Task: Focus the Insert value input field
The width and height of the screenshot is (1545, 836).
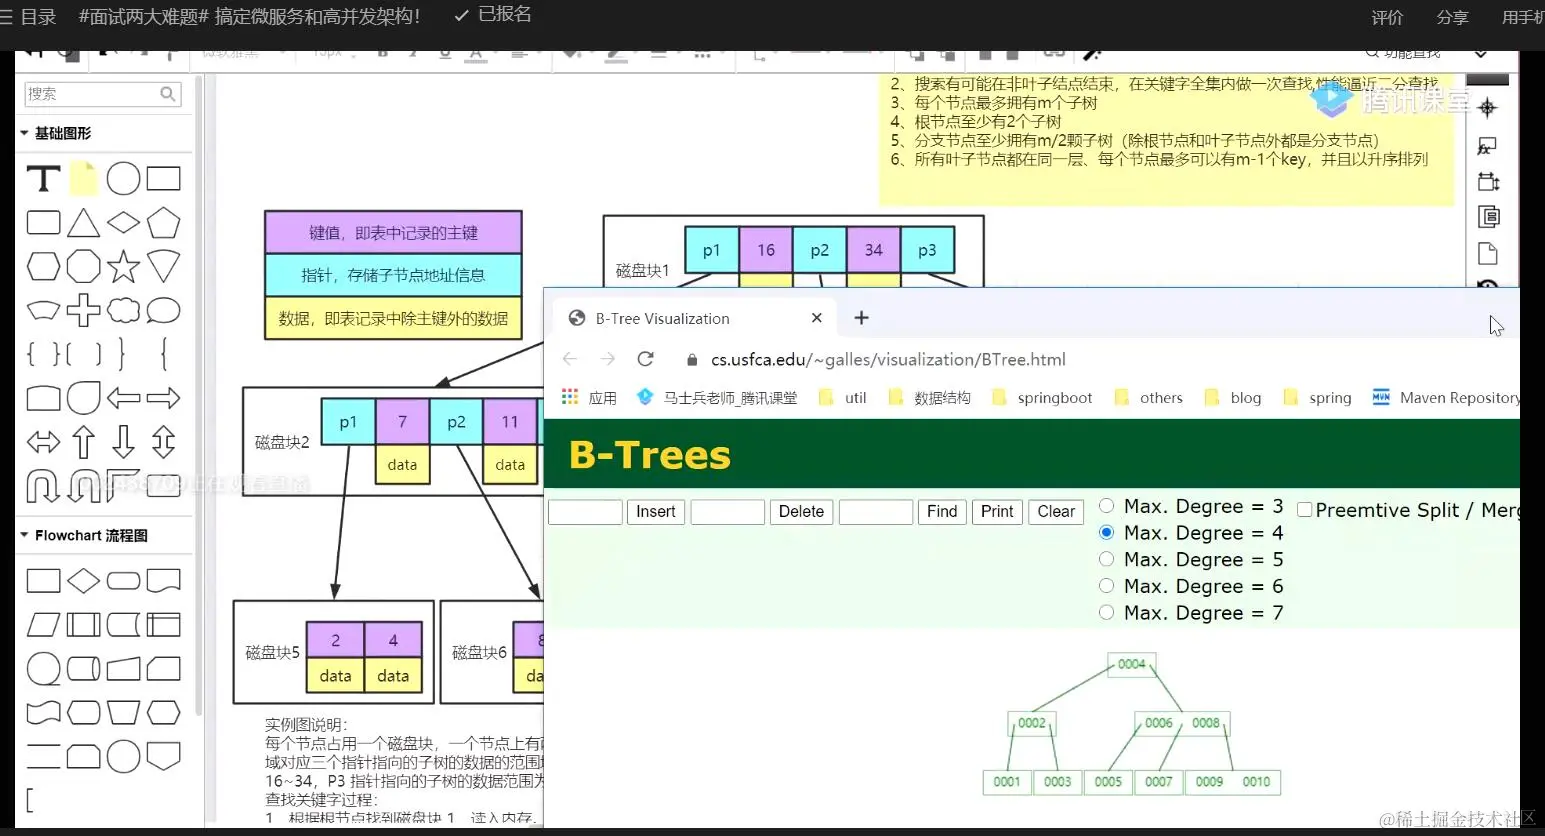Action: click(x=585, y=512)
